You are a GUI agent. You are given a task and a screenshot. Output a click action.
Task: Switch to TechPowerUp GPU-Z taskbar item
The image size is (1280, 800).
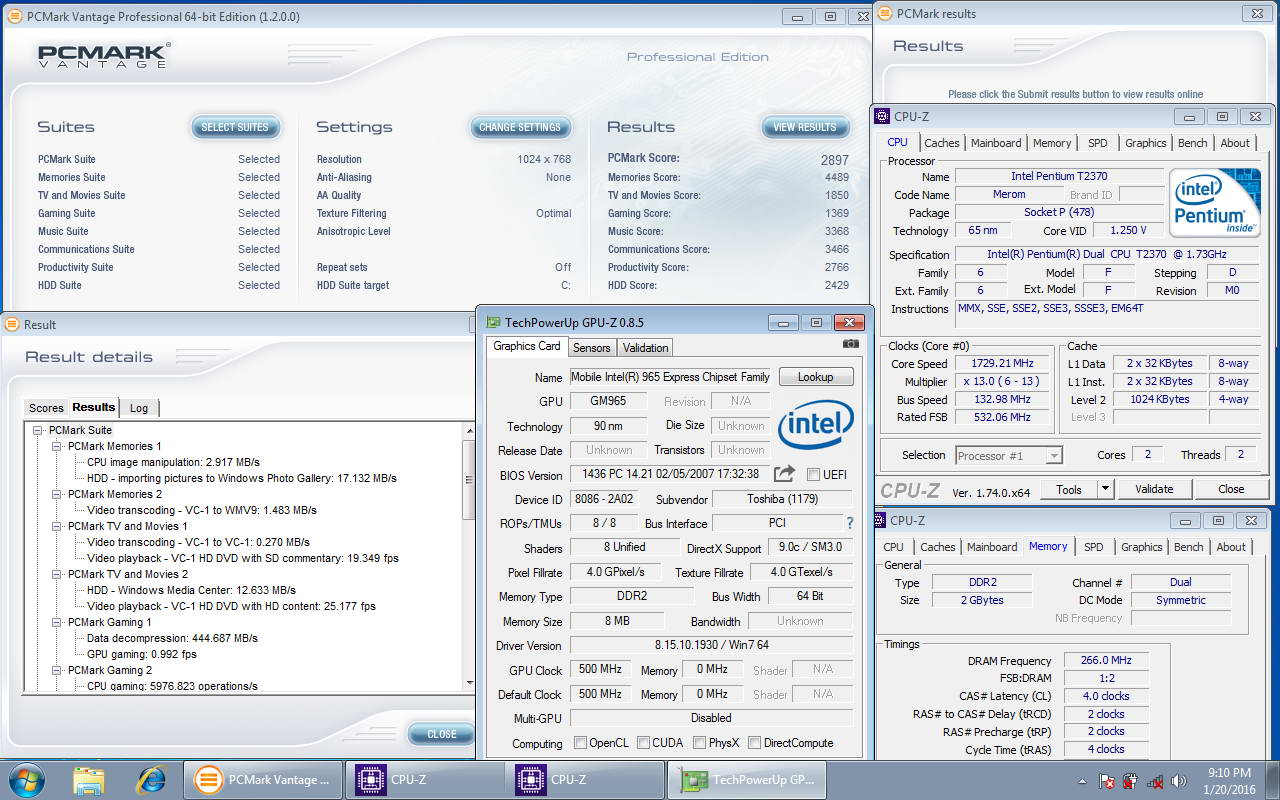point(746,780)
